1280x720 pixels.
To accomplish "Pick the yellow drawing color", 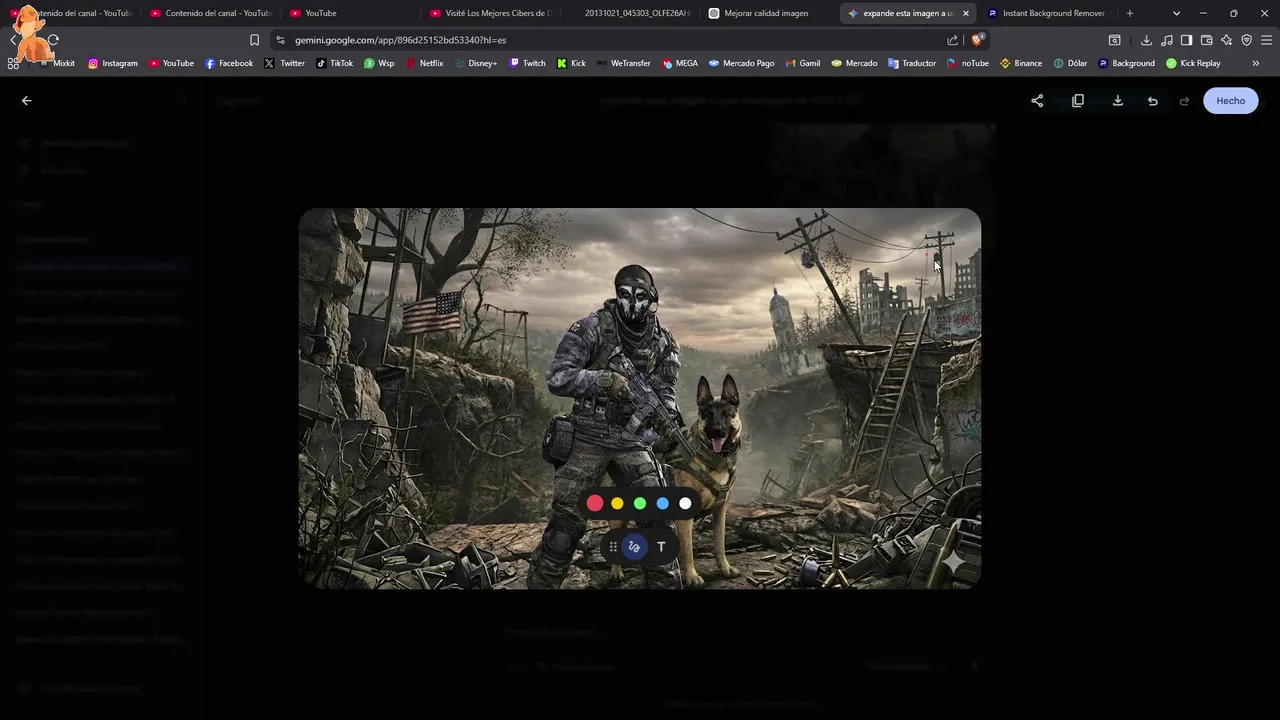I will click(x=617, y=503).
